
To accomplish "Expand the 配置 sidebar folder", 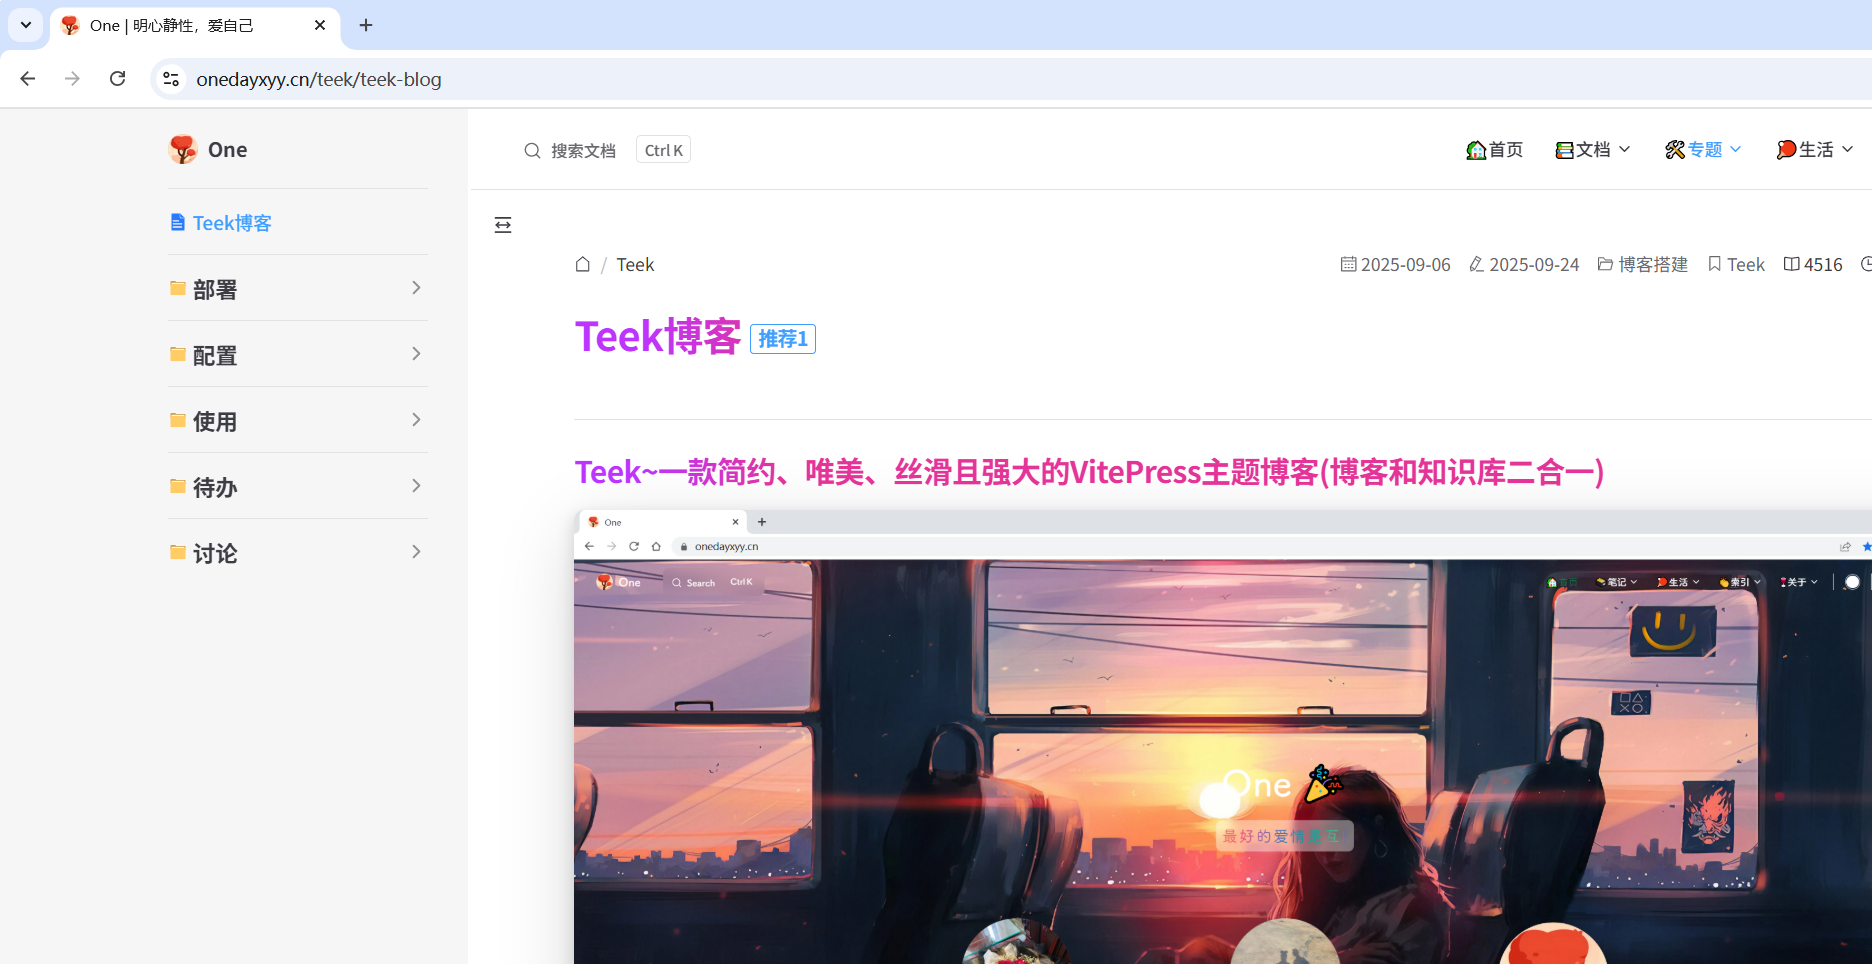I will tap(297, 355).
